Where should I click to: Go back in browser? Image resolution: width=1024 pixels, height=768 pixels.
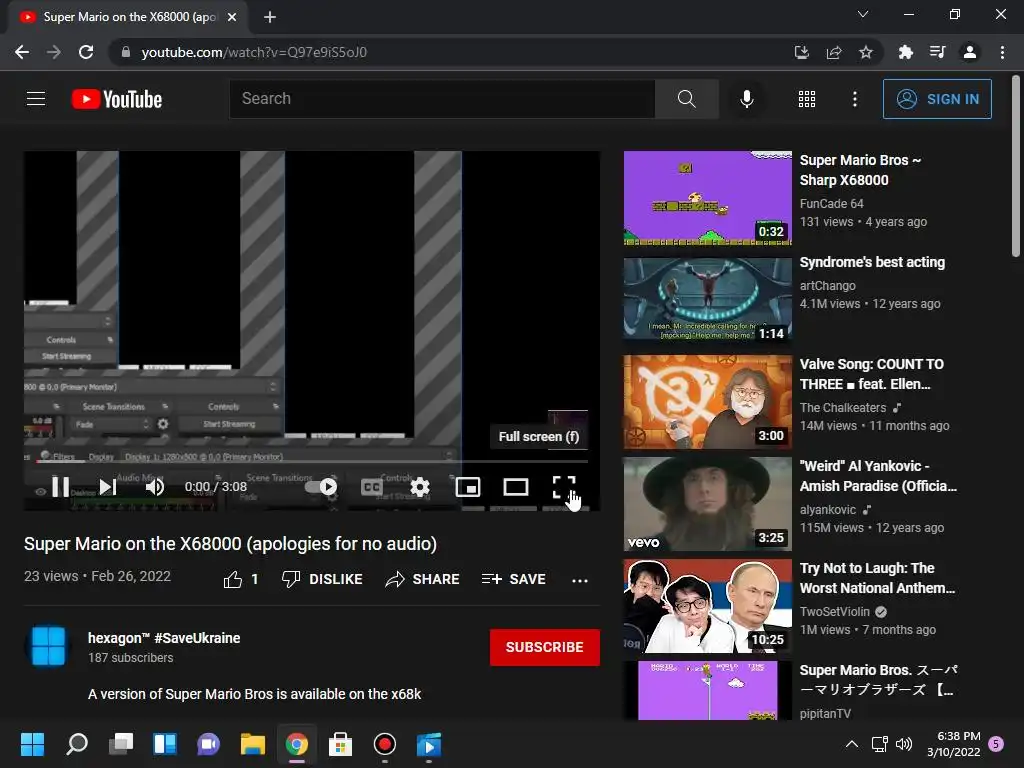22,52
